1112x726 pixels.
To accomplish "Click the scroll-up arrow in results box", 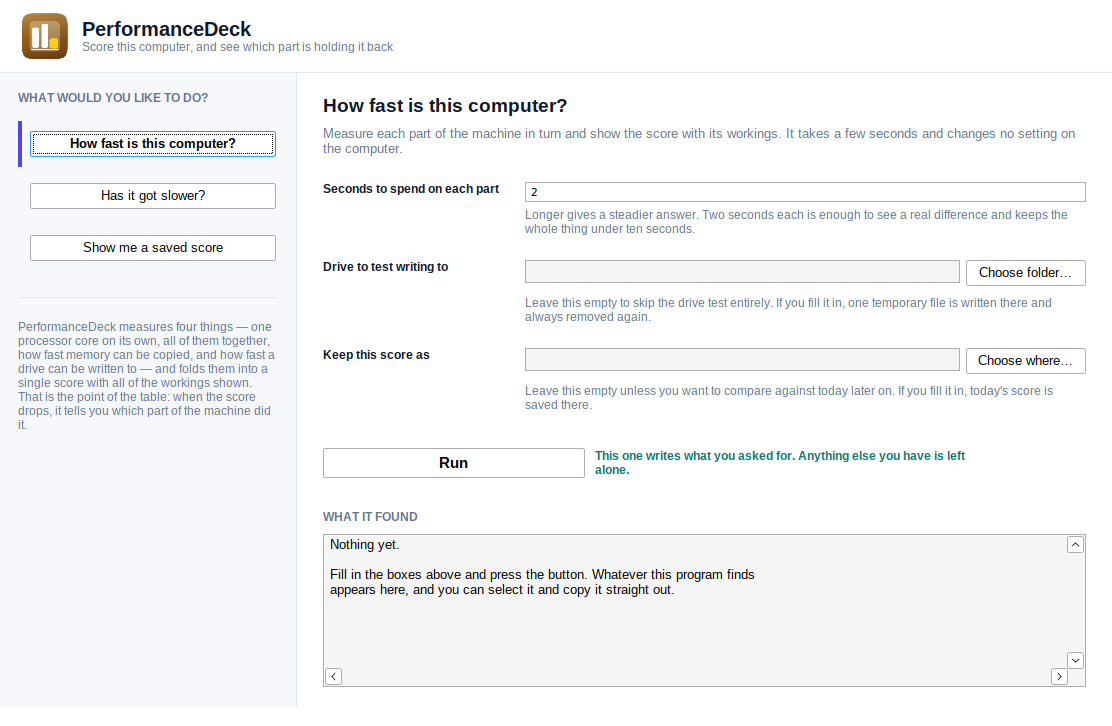I will tap(1075, 544).
